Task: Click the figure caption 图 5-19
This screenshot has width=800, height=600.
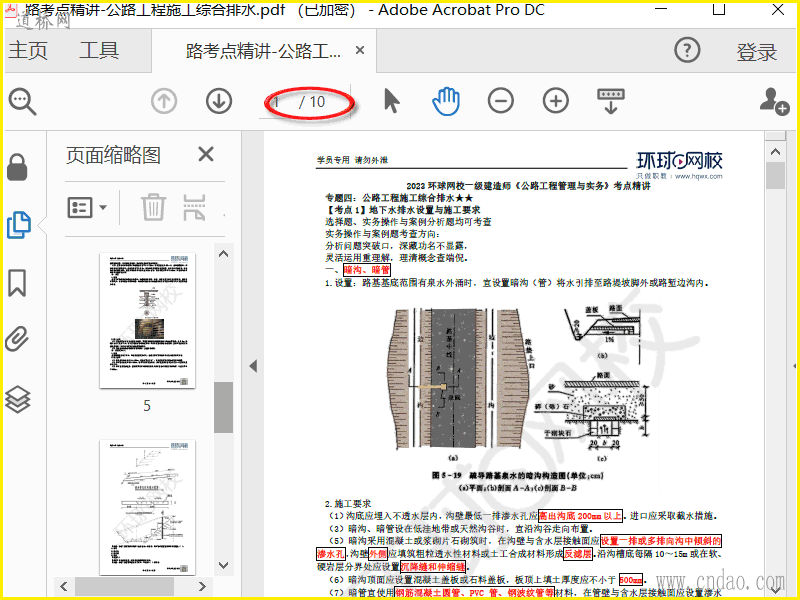Action: coord(517,476)
